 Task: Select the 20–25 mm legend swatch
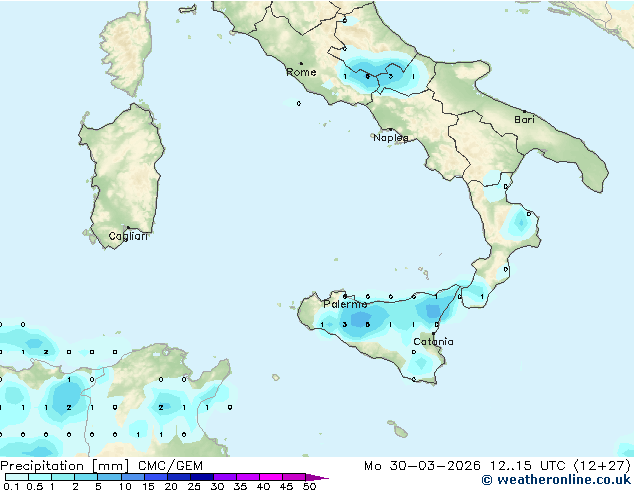pos(178,477)
